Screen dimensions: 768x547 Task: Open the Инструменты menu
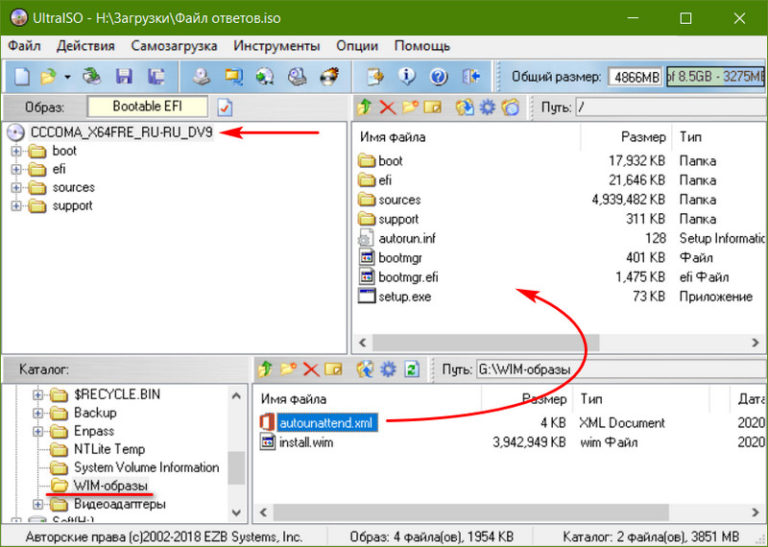(277, 46)
